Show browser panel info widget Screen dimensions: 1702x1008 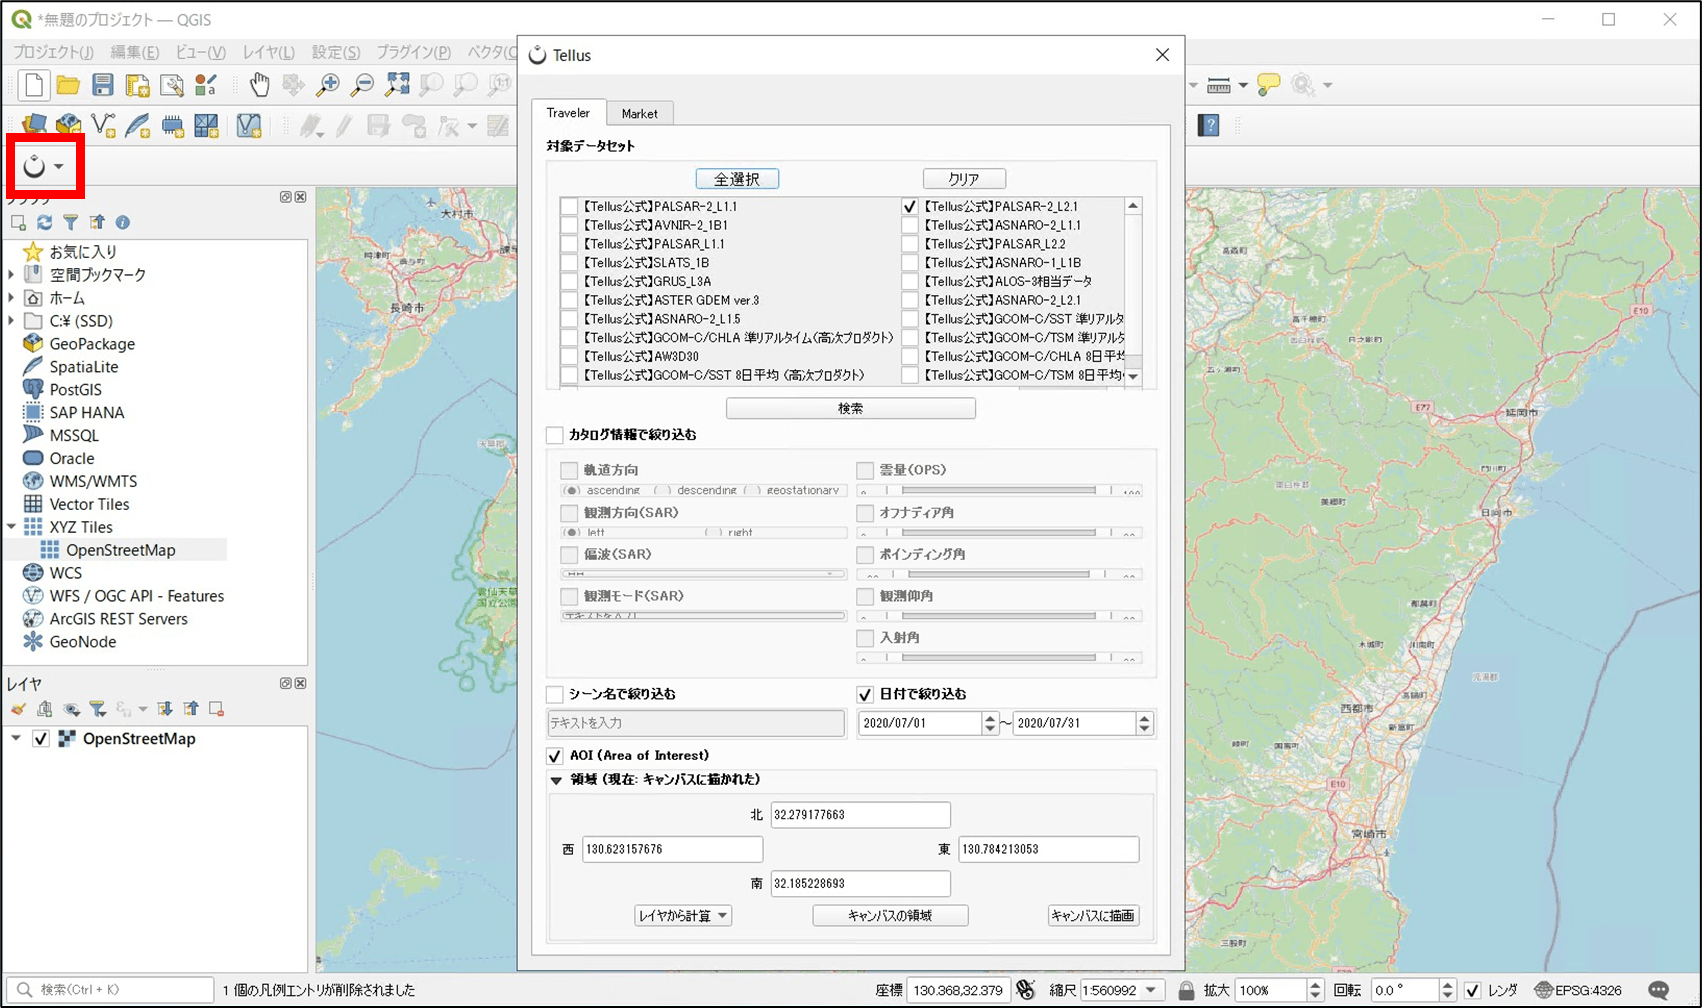122,223
